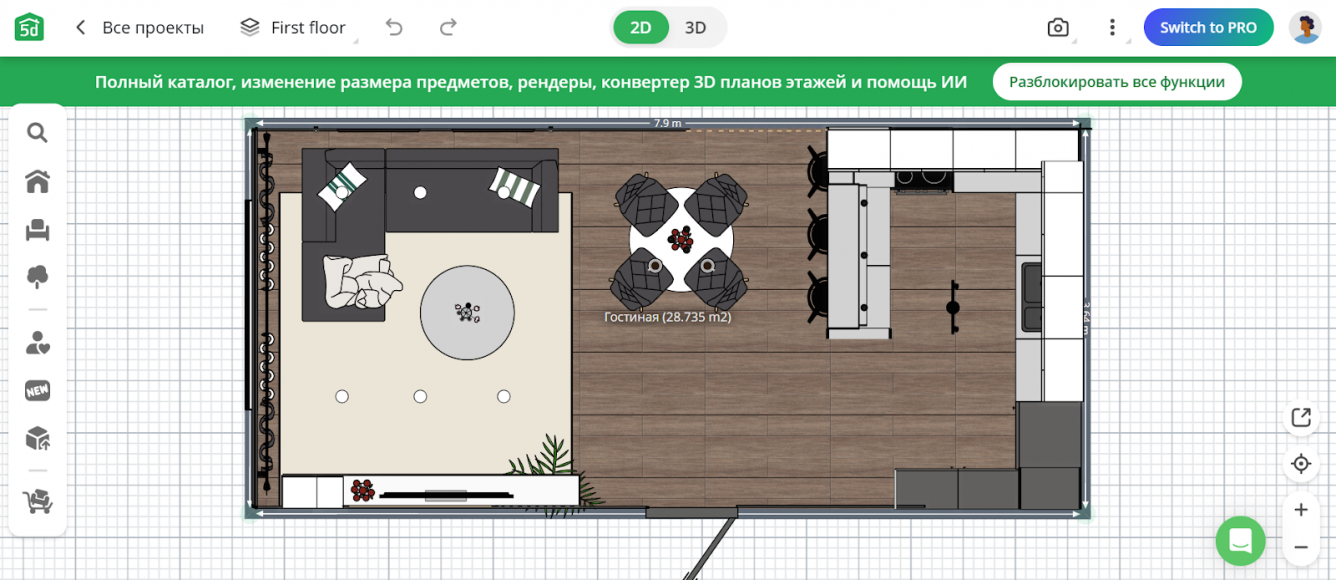This screenshot has width=1336, height=580.
Task: Switch to 3D view mode
Action: [696, 28]
